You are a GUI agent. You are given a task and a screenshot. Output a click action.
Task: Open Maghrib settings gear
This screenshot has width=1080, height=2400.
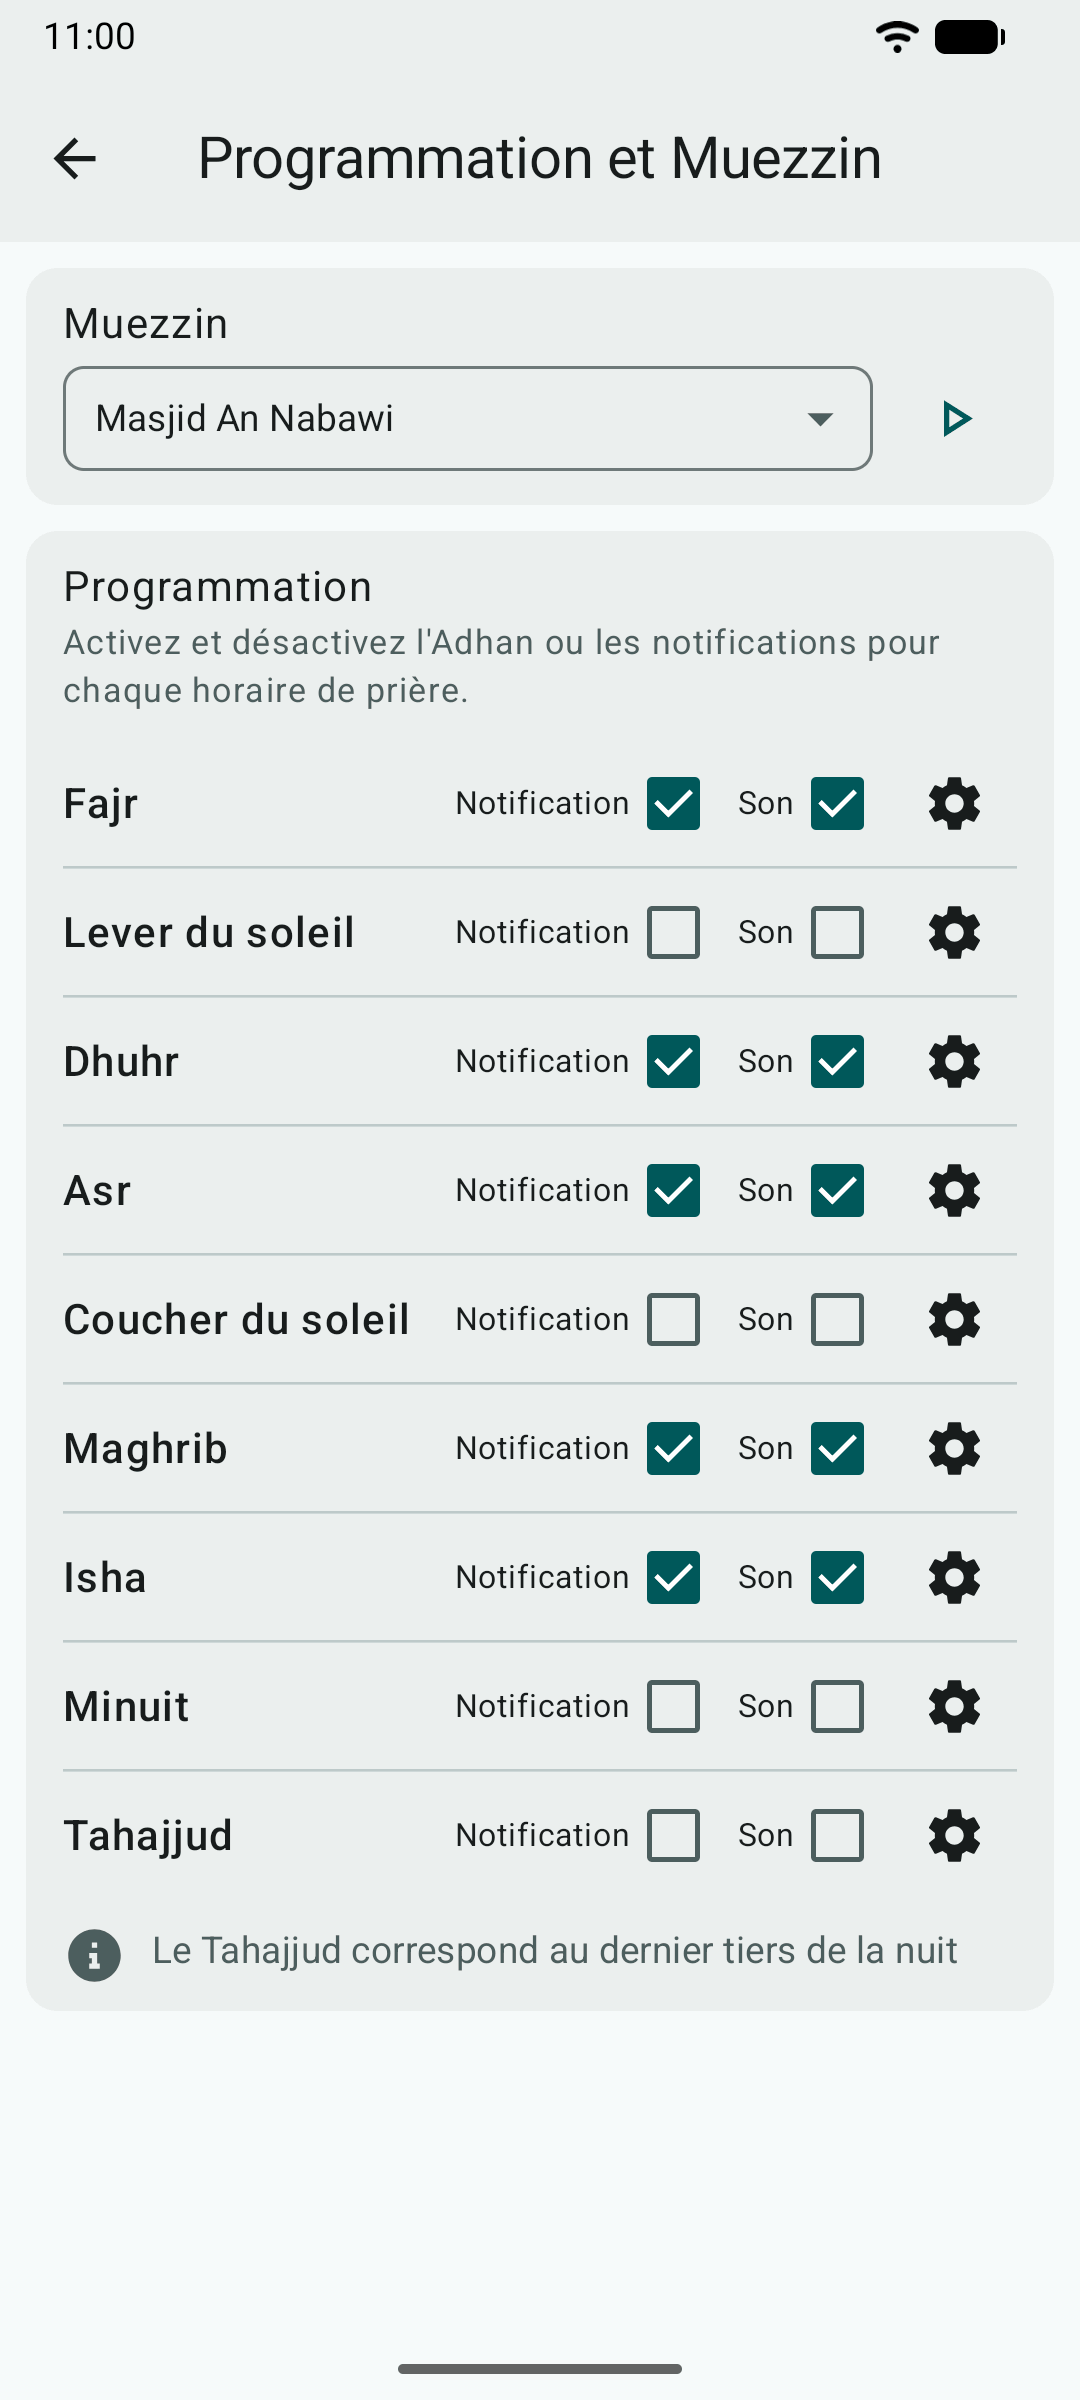coord(954,1448)
